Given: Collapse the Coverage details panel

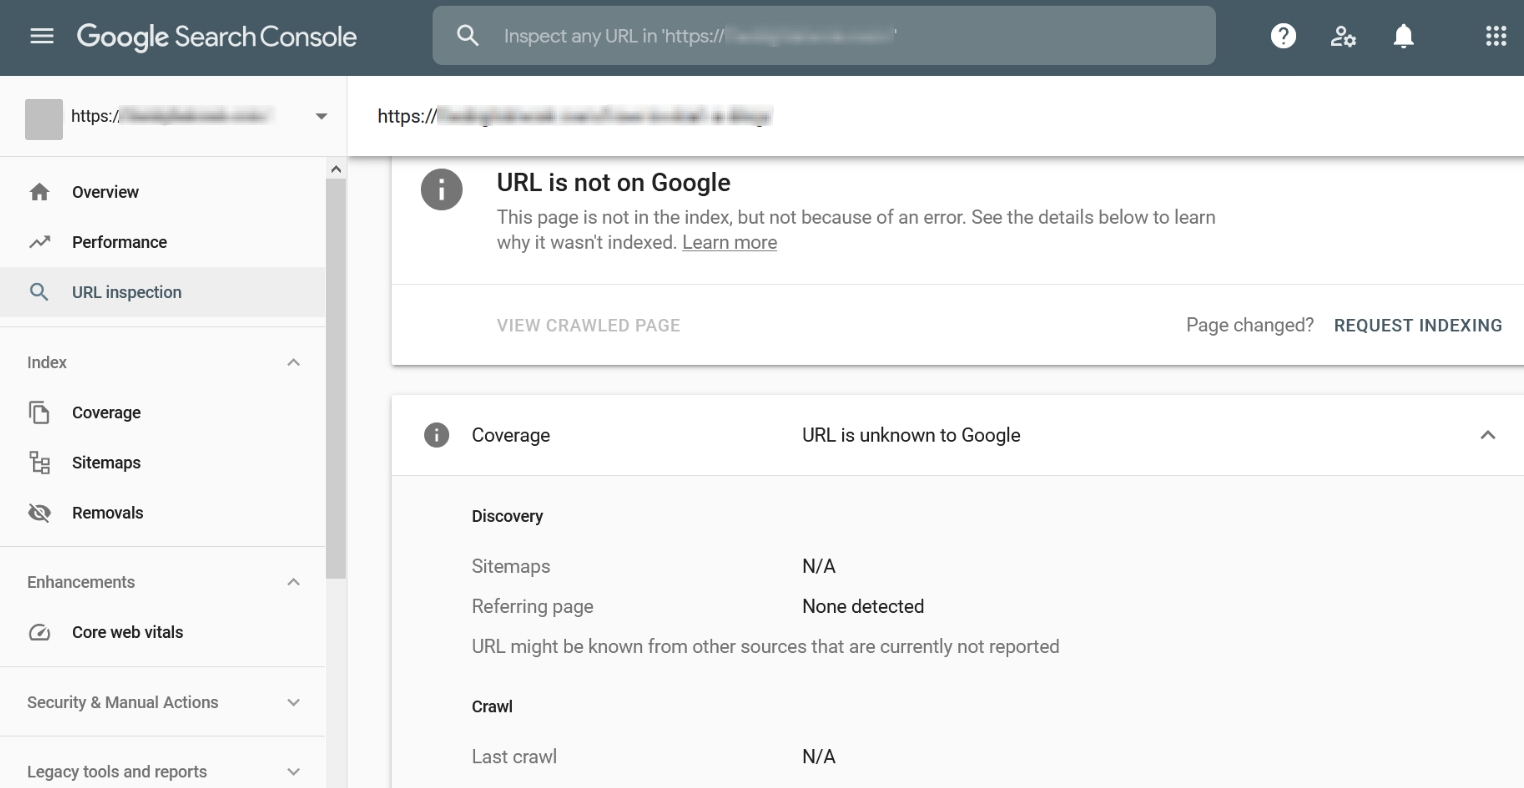Looking at the screenshot, I should coord(1488,435).
